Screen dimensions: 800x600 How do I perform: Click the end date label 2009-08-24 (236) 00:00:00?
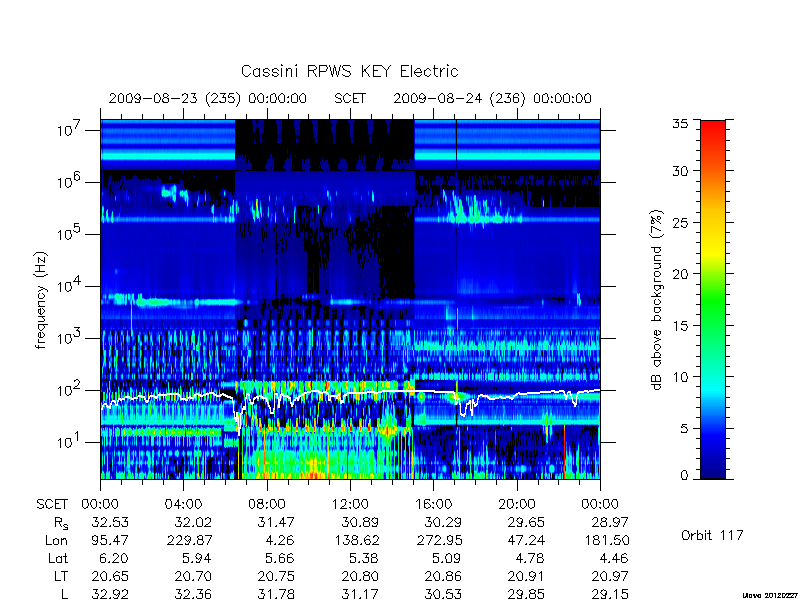[492, 98]
